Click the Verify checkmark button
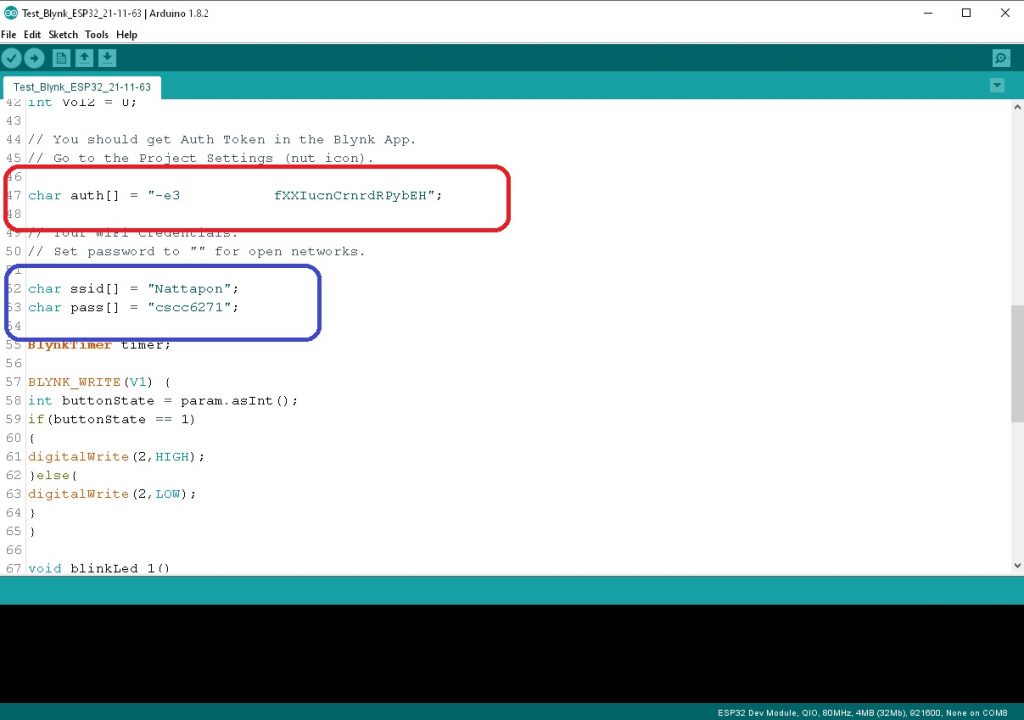The height and width of the screenshot is (720, 1024). coord(11,58)
